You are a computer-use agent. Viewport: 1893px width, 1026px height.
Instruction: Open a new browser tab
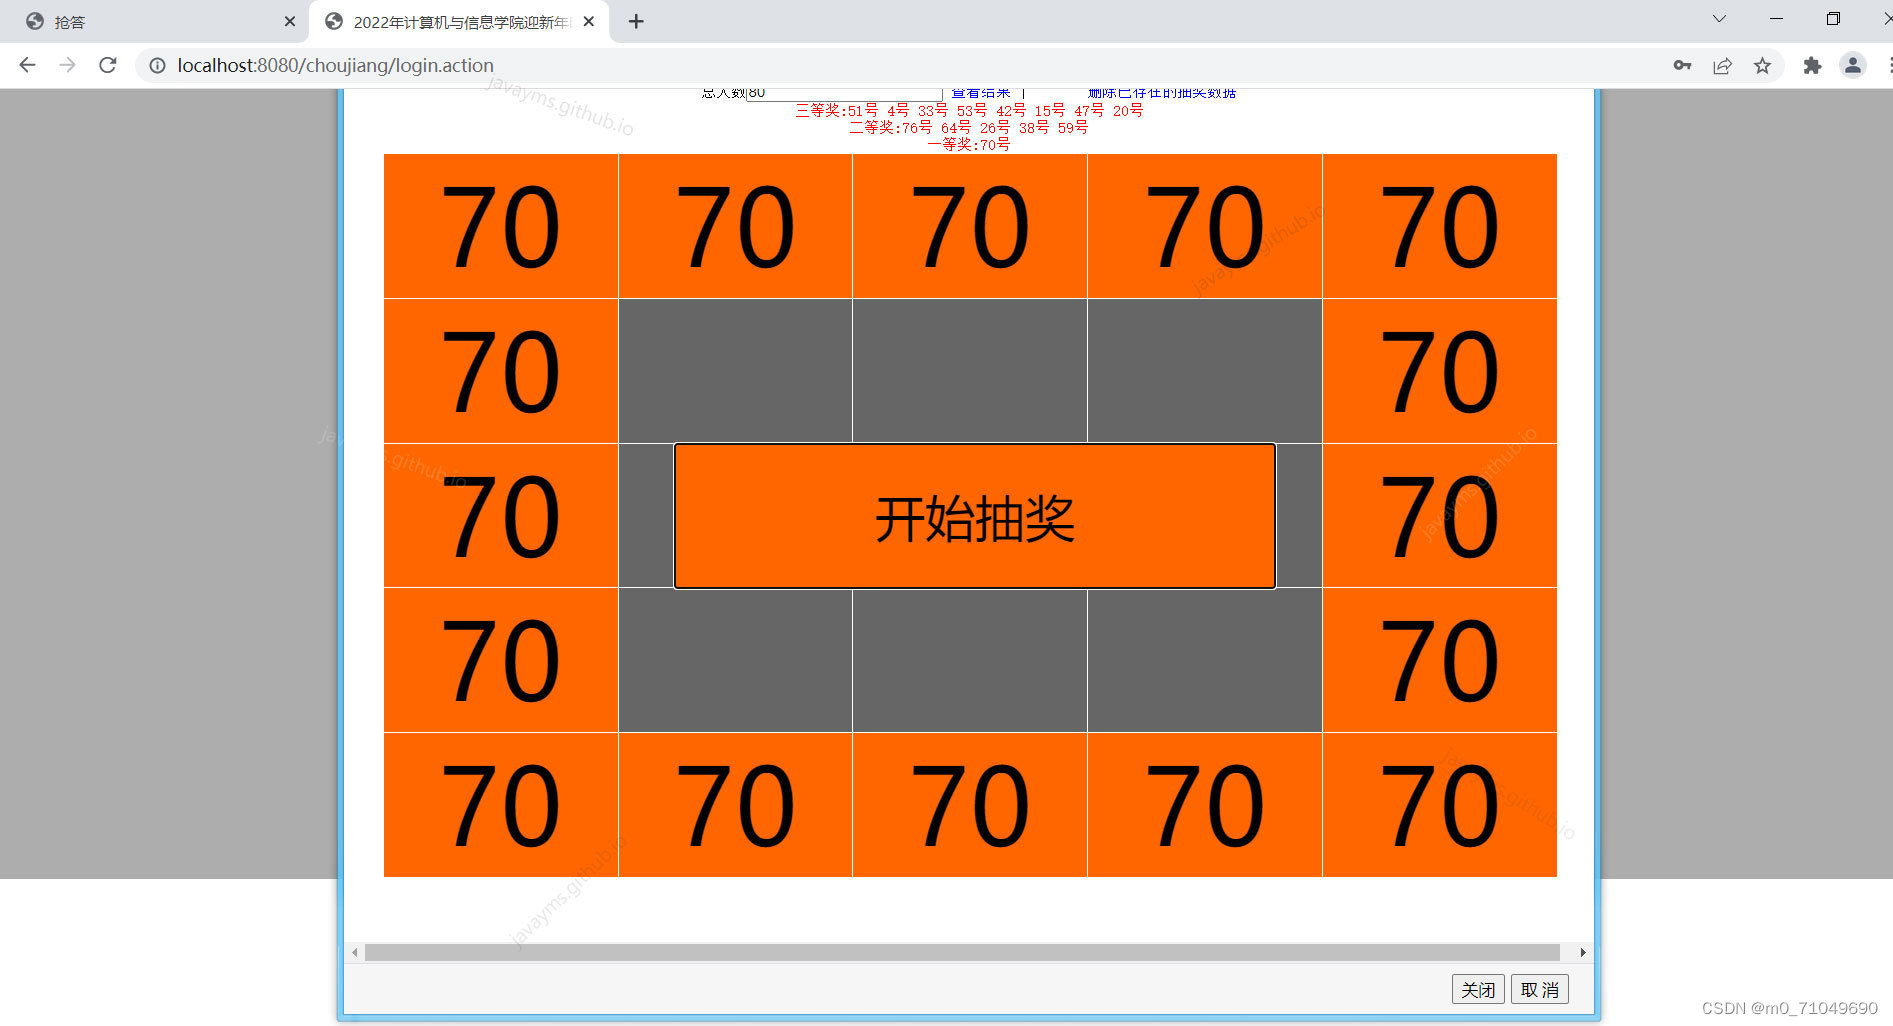click(636, 21)
